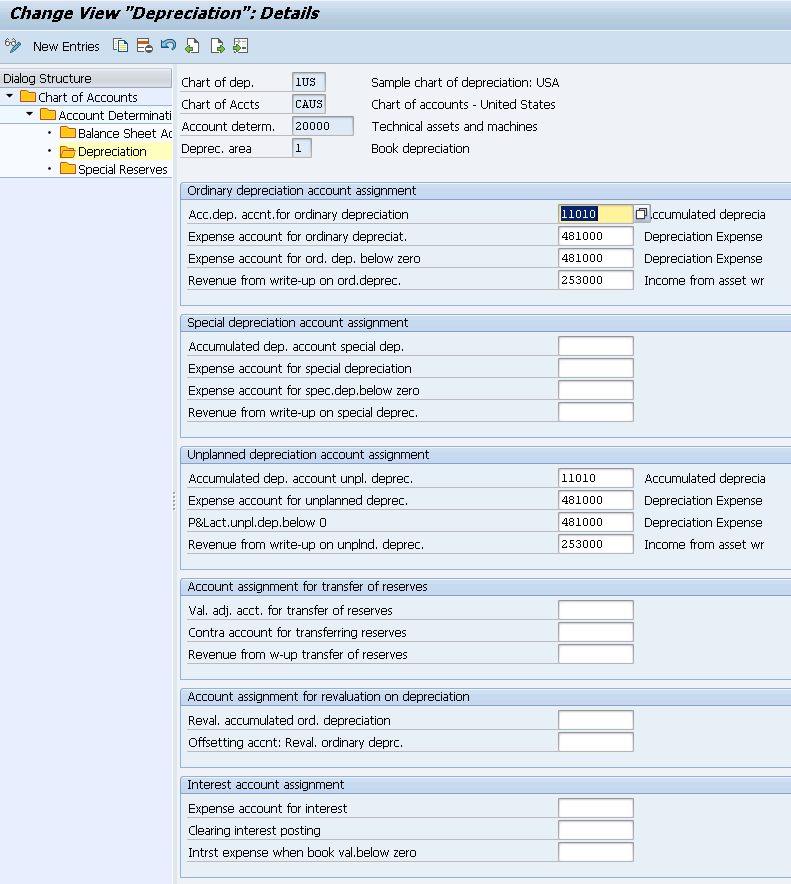Screen dimensions: 791x884
Task: Click the Undo Change arrow icon
Action: pos(168,45)
